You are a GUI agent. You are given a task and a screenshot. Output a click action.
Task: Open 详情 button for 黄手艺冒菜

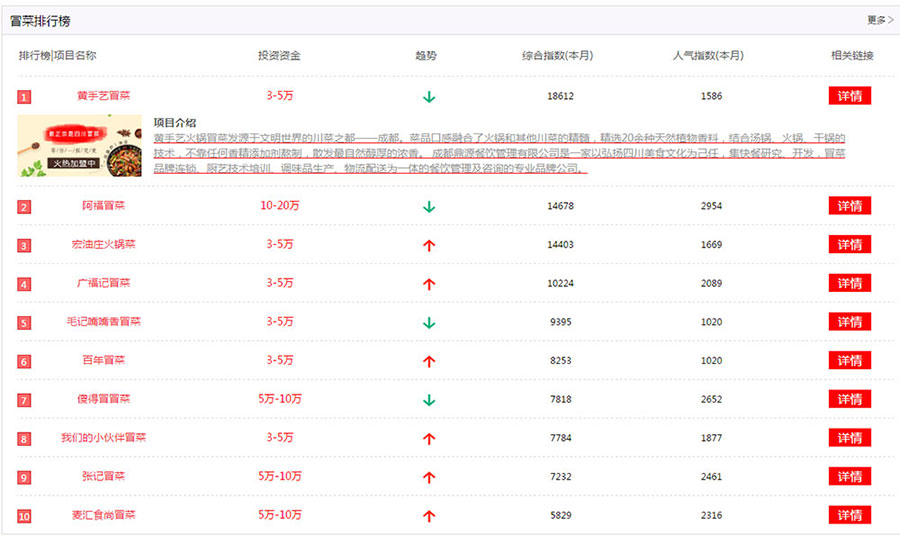[849, 96]
